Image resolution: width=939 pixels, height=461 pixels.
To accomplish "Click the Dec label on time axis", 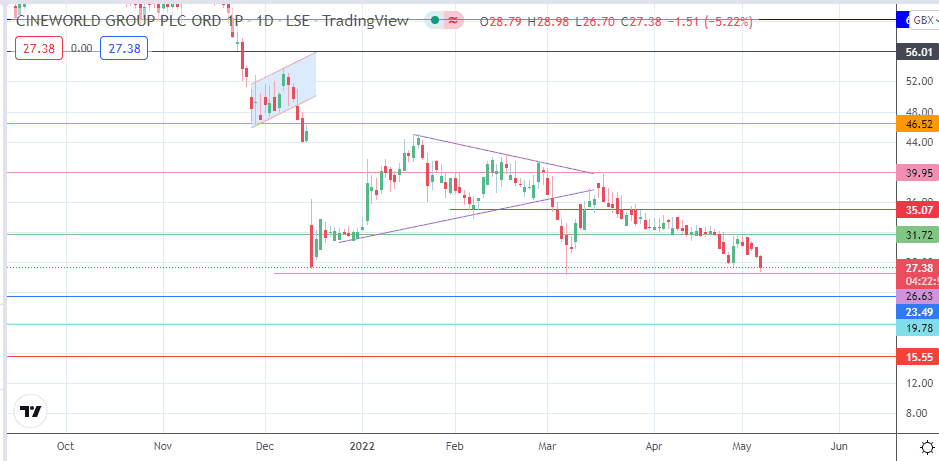I will [x=265, y=446].
